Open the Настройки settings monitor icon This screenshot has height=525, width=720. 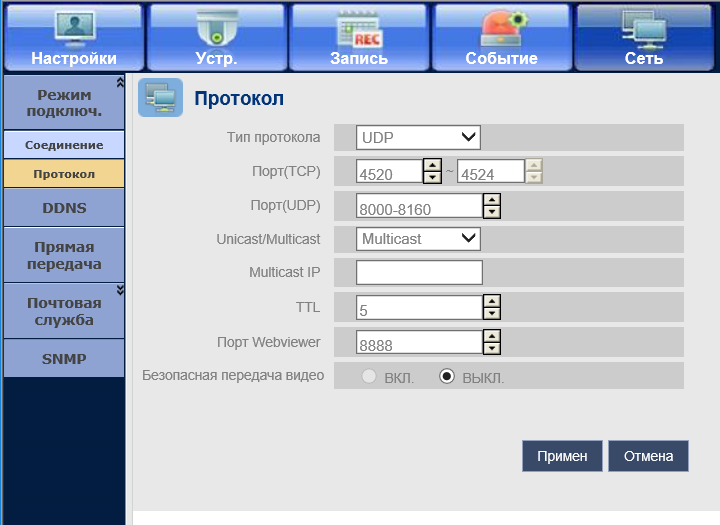pos(73,26)
